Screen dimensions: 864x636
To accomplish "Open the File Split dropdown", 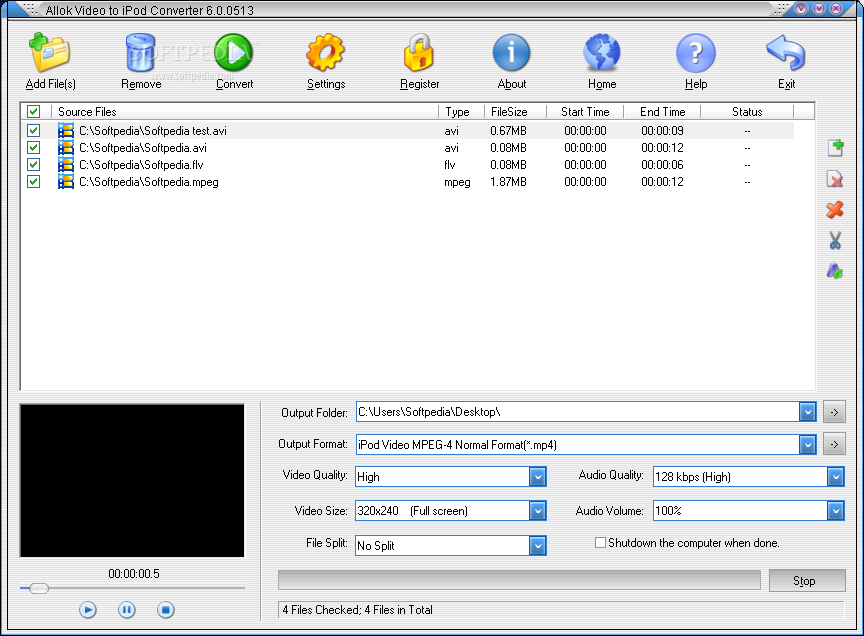I will click(x=537, y=546).
